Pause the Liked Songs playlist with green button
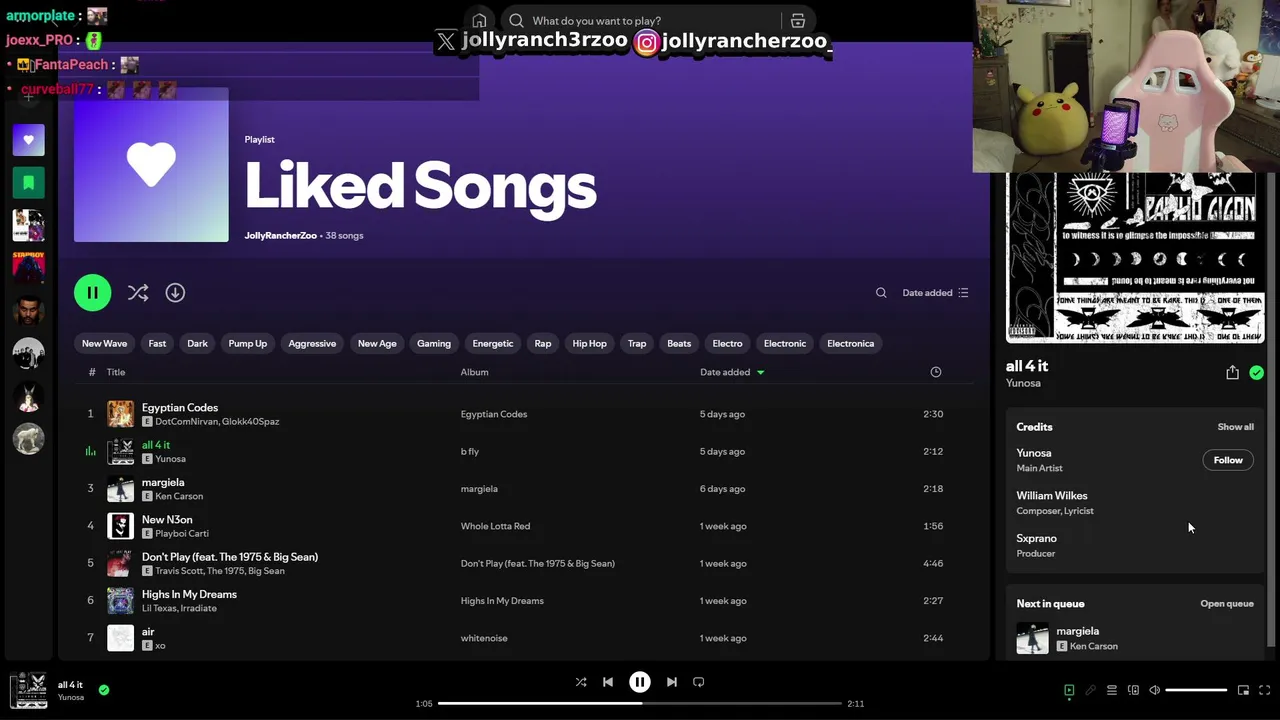The width and height of the screenshot is (1280, 720). click(x=92, y=293)
